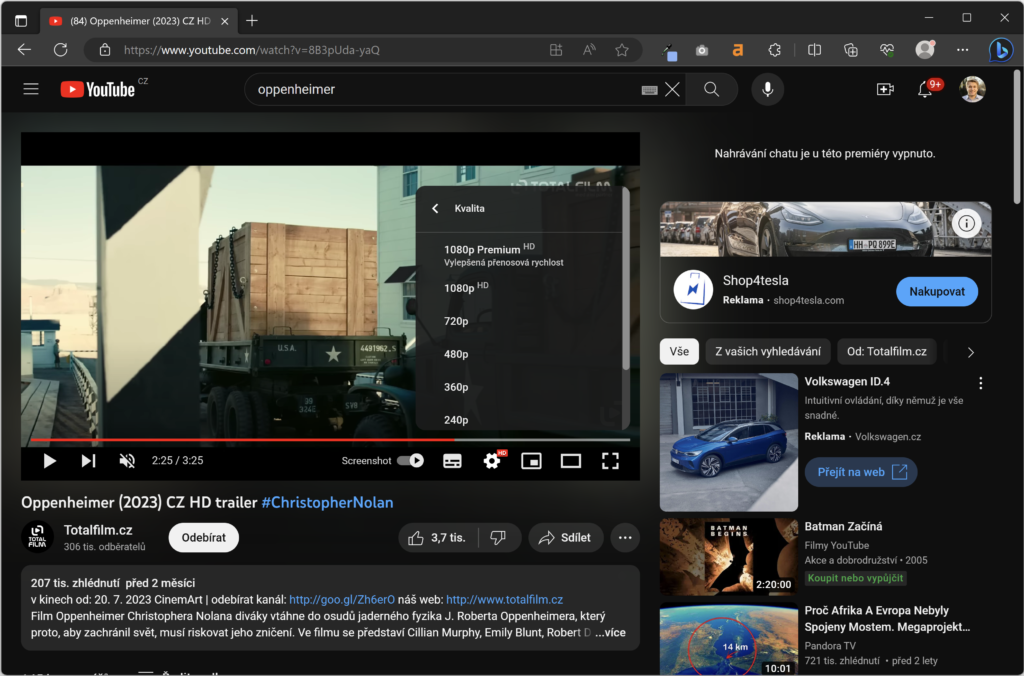Select the Od: Totalfilm.cz chip

click(886, 351)
